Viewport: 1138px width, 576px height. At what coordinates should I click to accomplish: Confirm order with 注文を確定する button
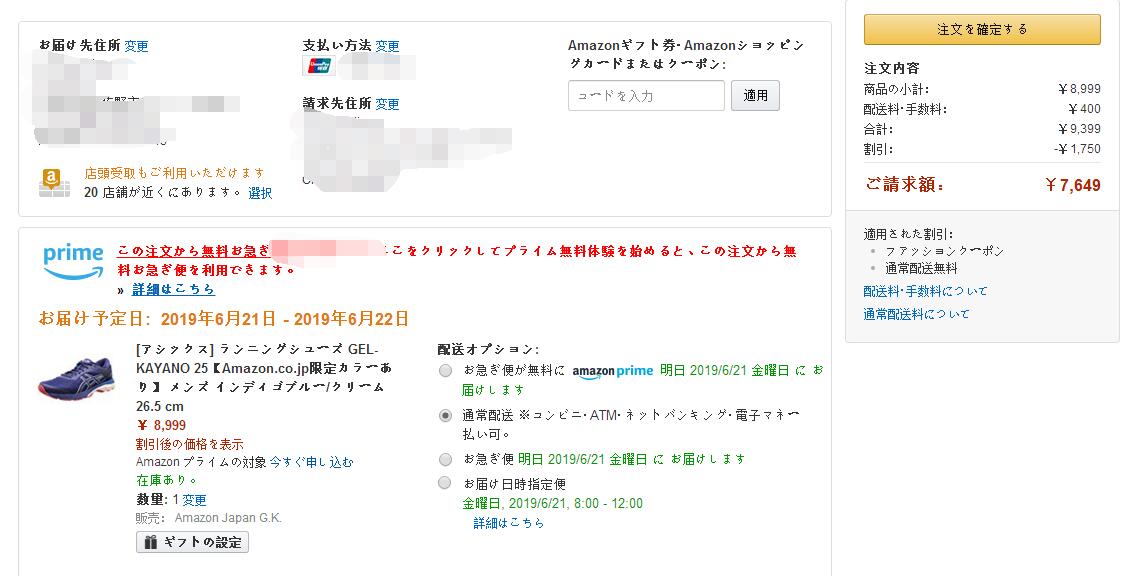pos(982,30)
